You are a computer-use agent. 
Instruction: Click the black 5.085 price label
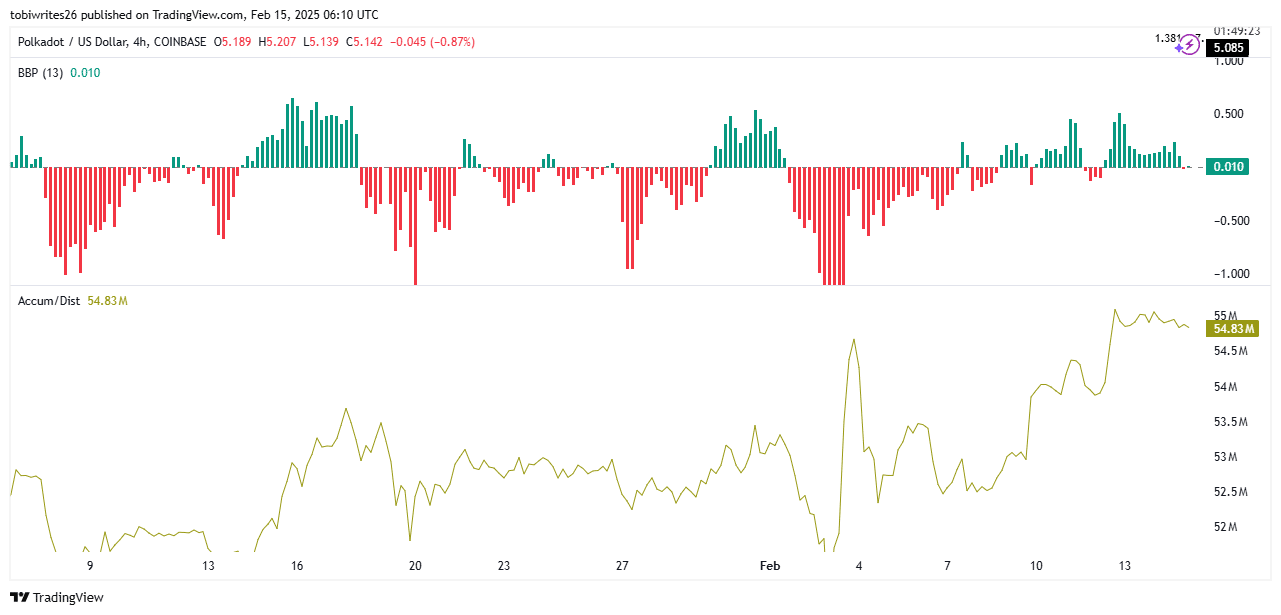tap(1227, 47)
